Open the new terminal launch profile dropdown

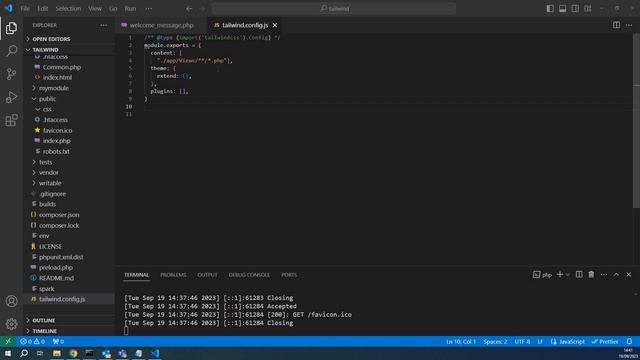pyautogui.click(x=568, y=275)
